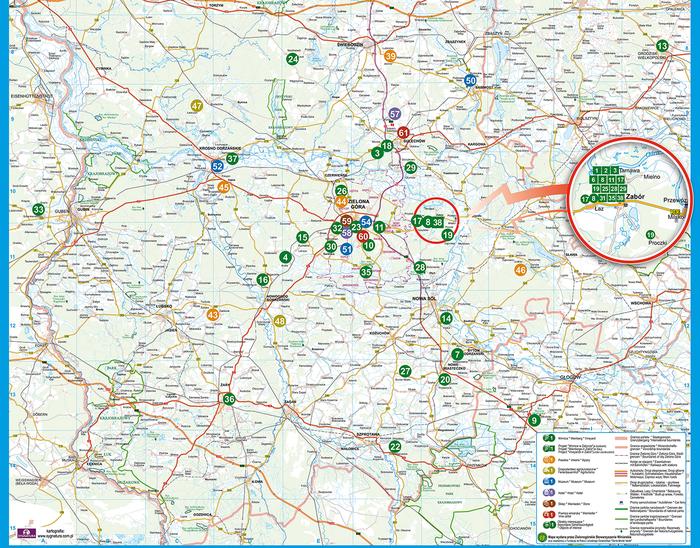Select green marker 22 near Szprotawa
Viewport: 700px width, 548px height.
[x=395, y=446]
